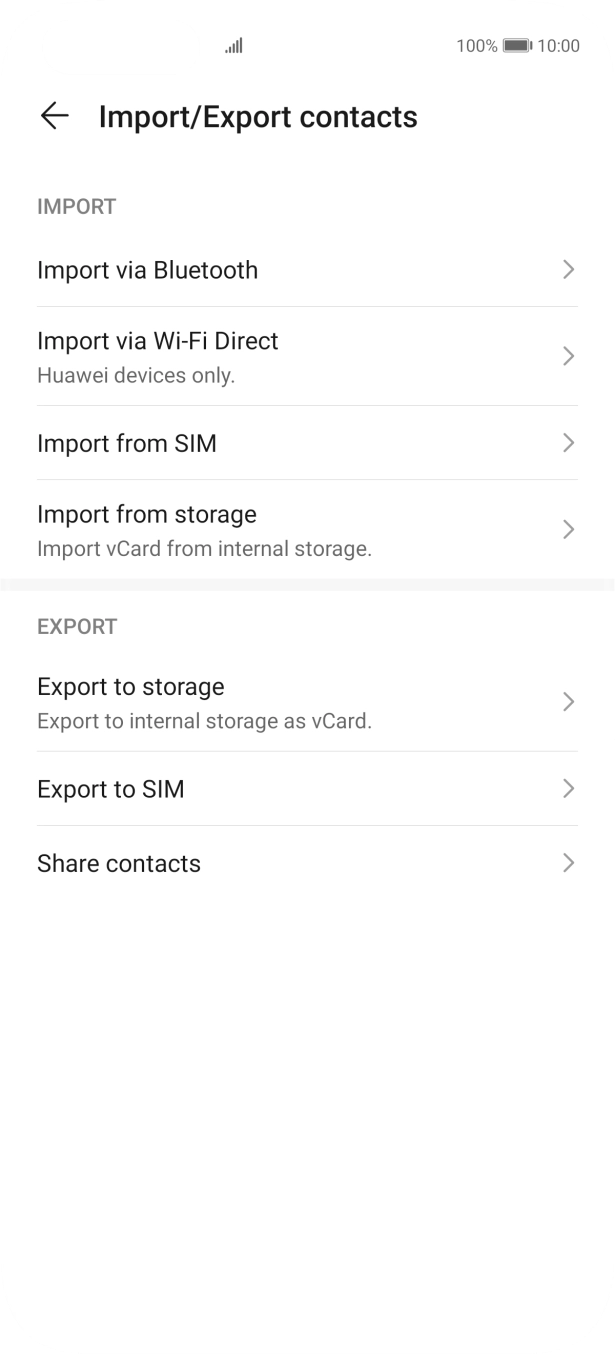The image size is (615, 1354).
Task: Tap the 100% battery percentage indicator
Action: [477, 45]
